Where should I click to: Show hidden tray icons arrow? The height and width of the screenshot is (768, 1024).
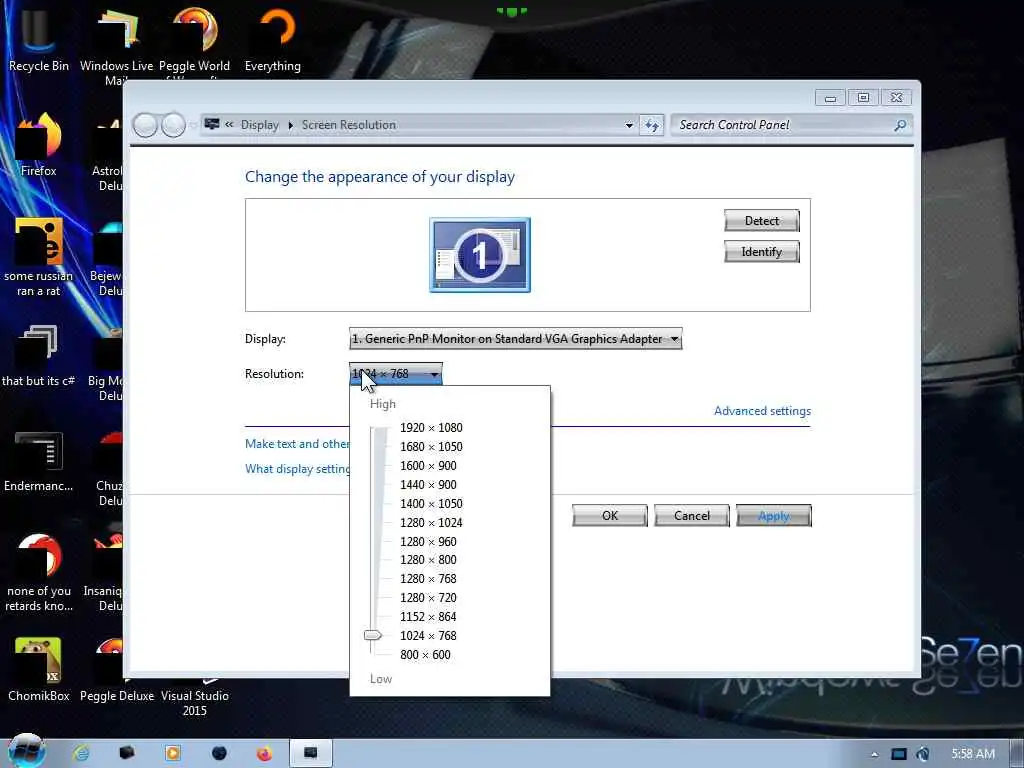[x=874, y=755]
